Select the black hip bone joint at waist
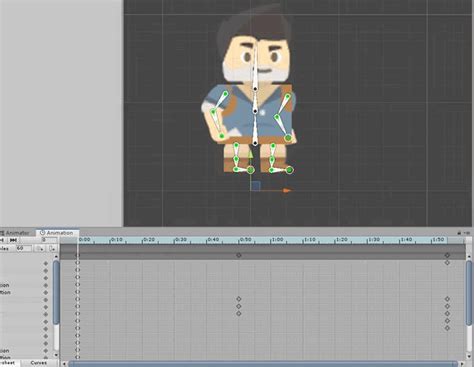 [x=255, y=143]
